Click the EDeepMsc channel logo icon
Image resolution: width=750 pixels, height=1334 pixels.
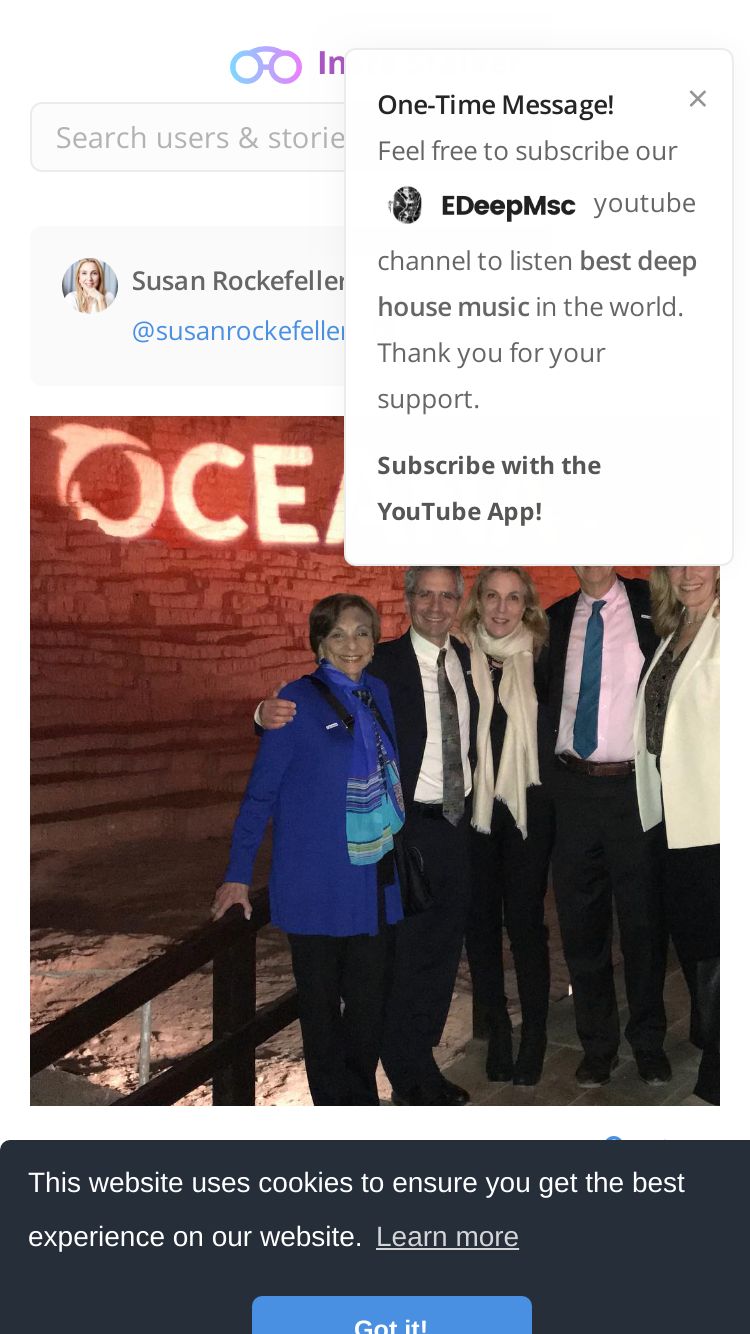tap(406, 205)
